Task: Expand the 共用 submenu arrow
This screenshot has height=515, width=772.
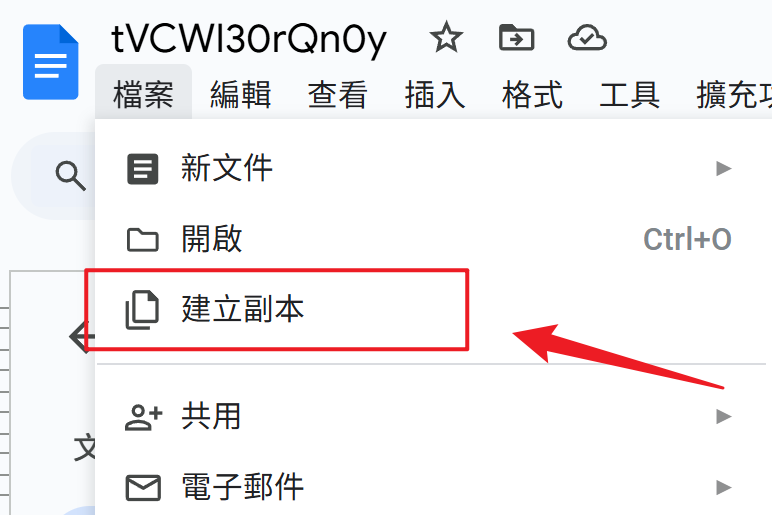Action: coord(723,417)
